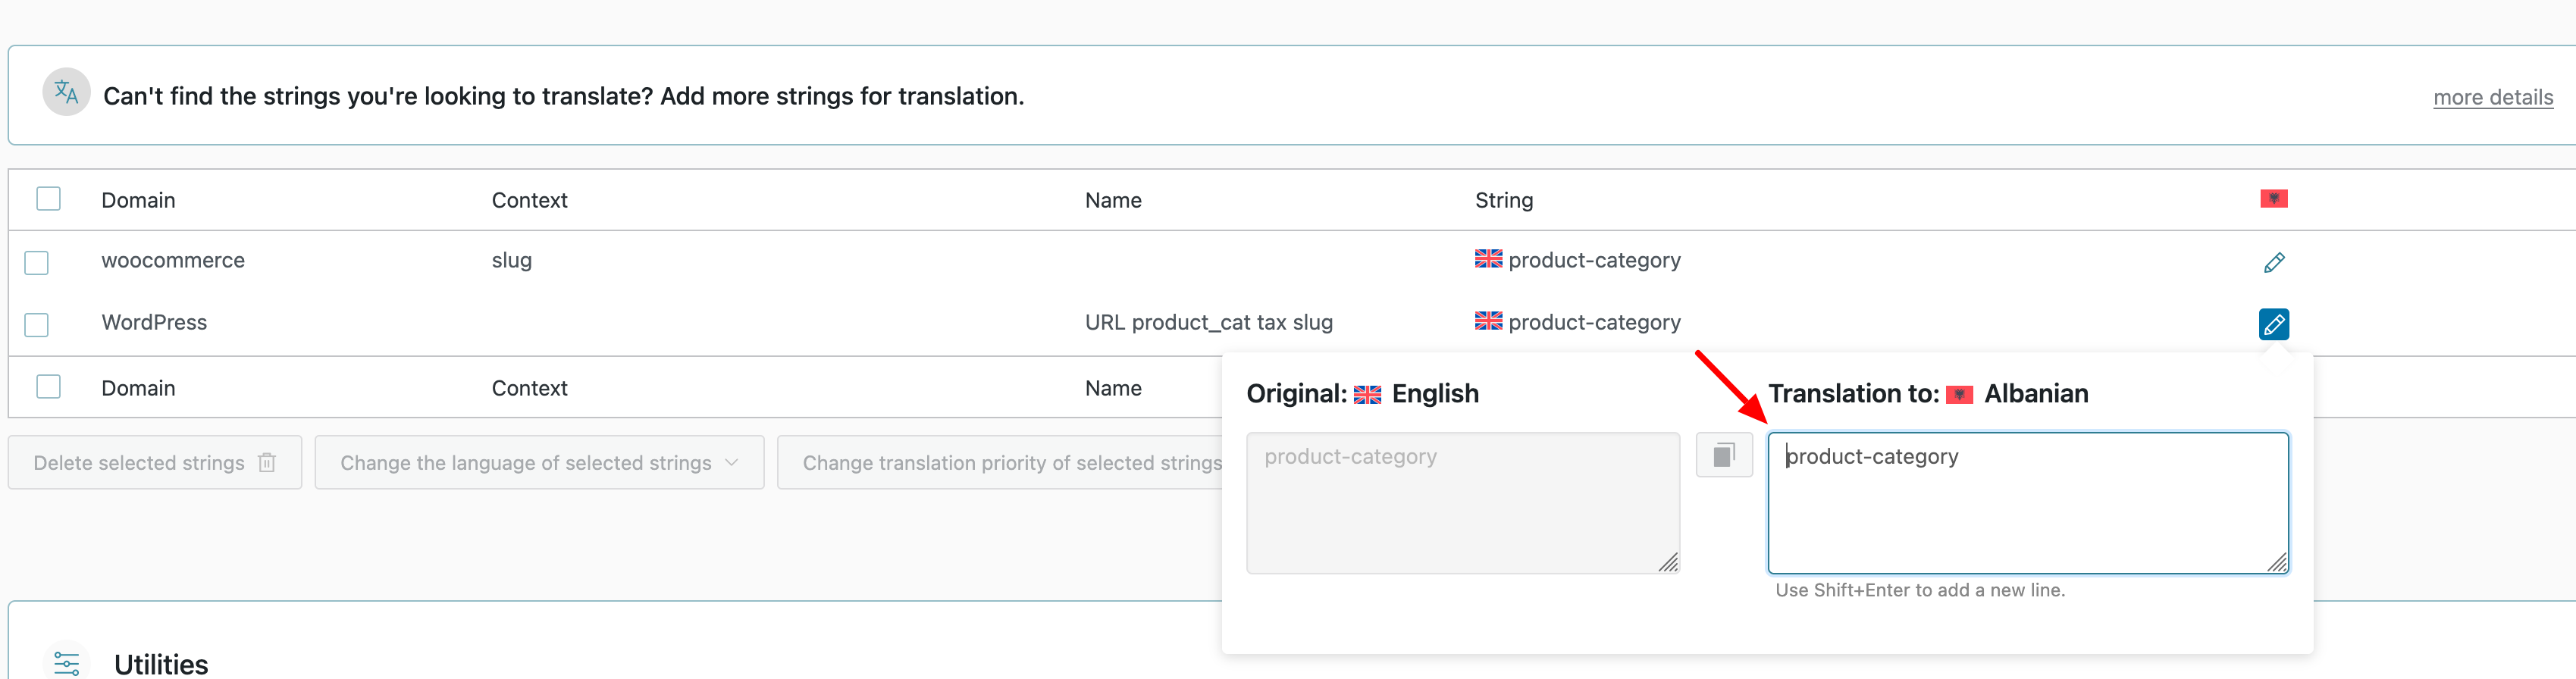
Task: Edit Albanian translation for the woocommerce slug row
Action: (x=2273, y=263)
